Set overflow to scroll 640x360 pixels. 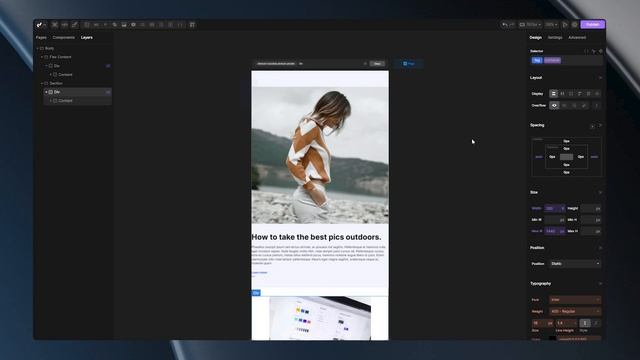(574, 106)
